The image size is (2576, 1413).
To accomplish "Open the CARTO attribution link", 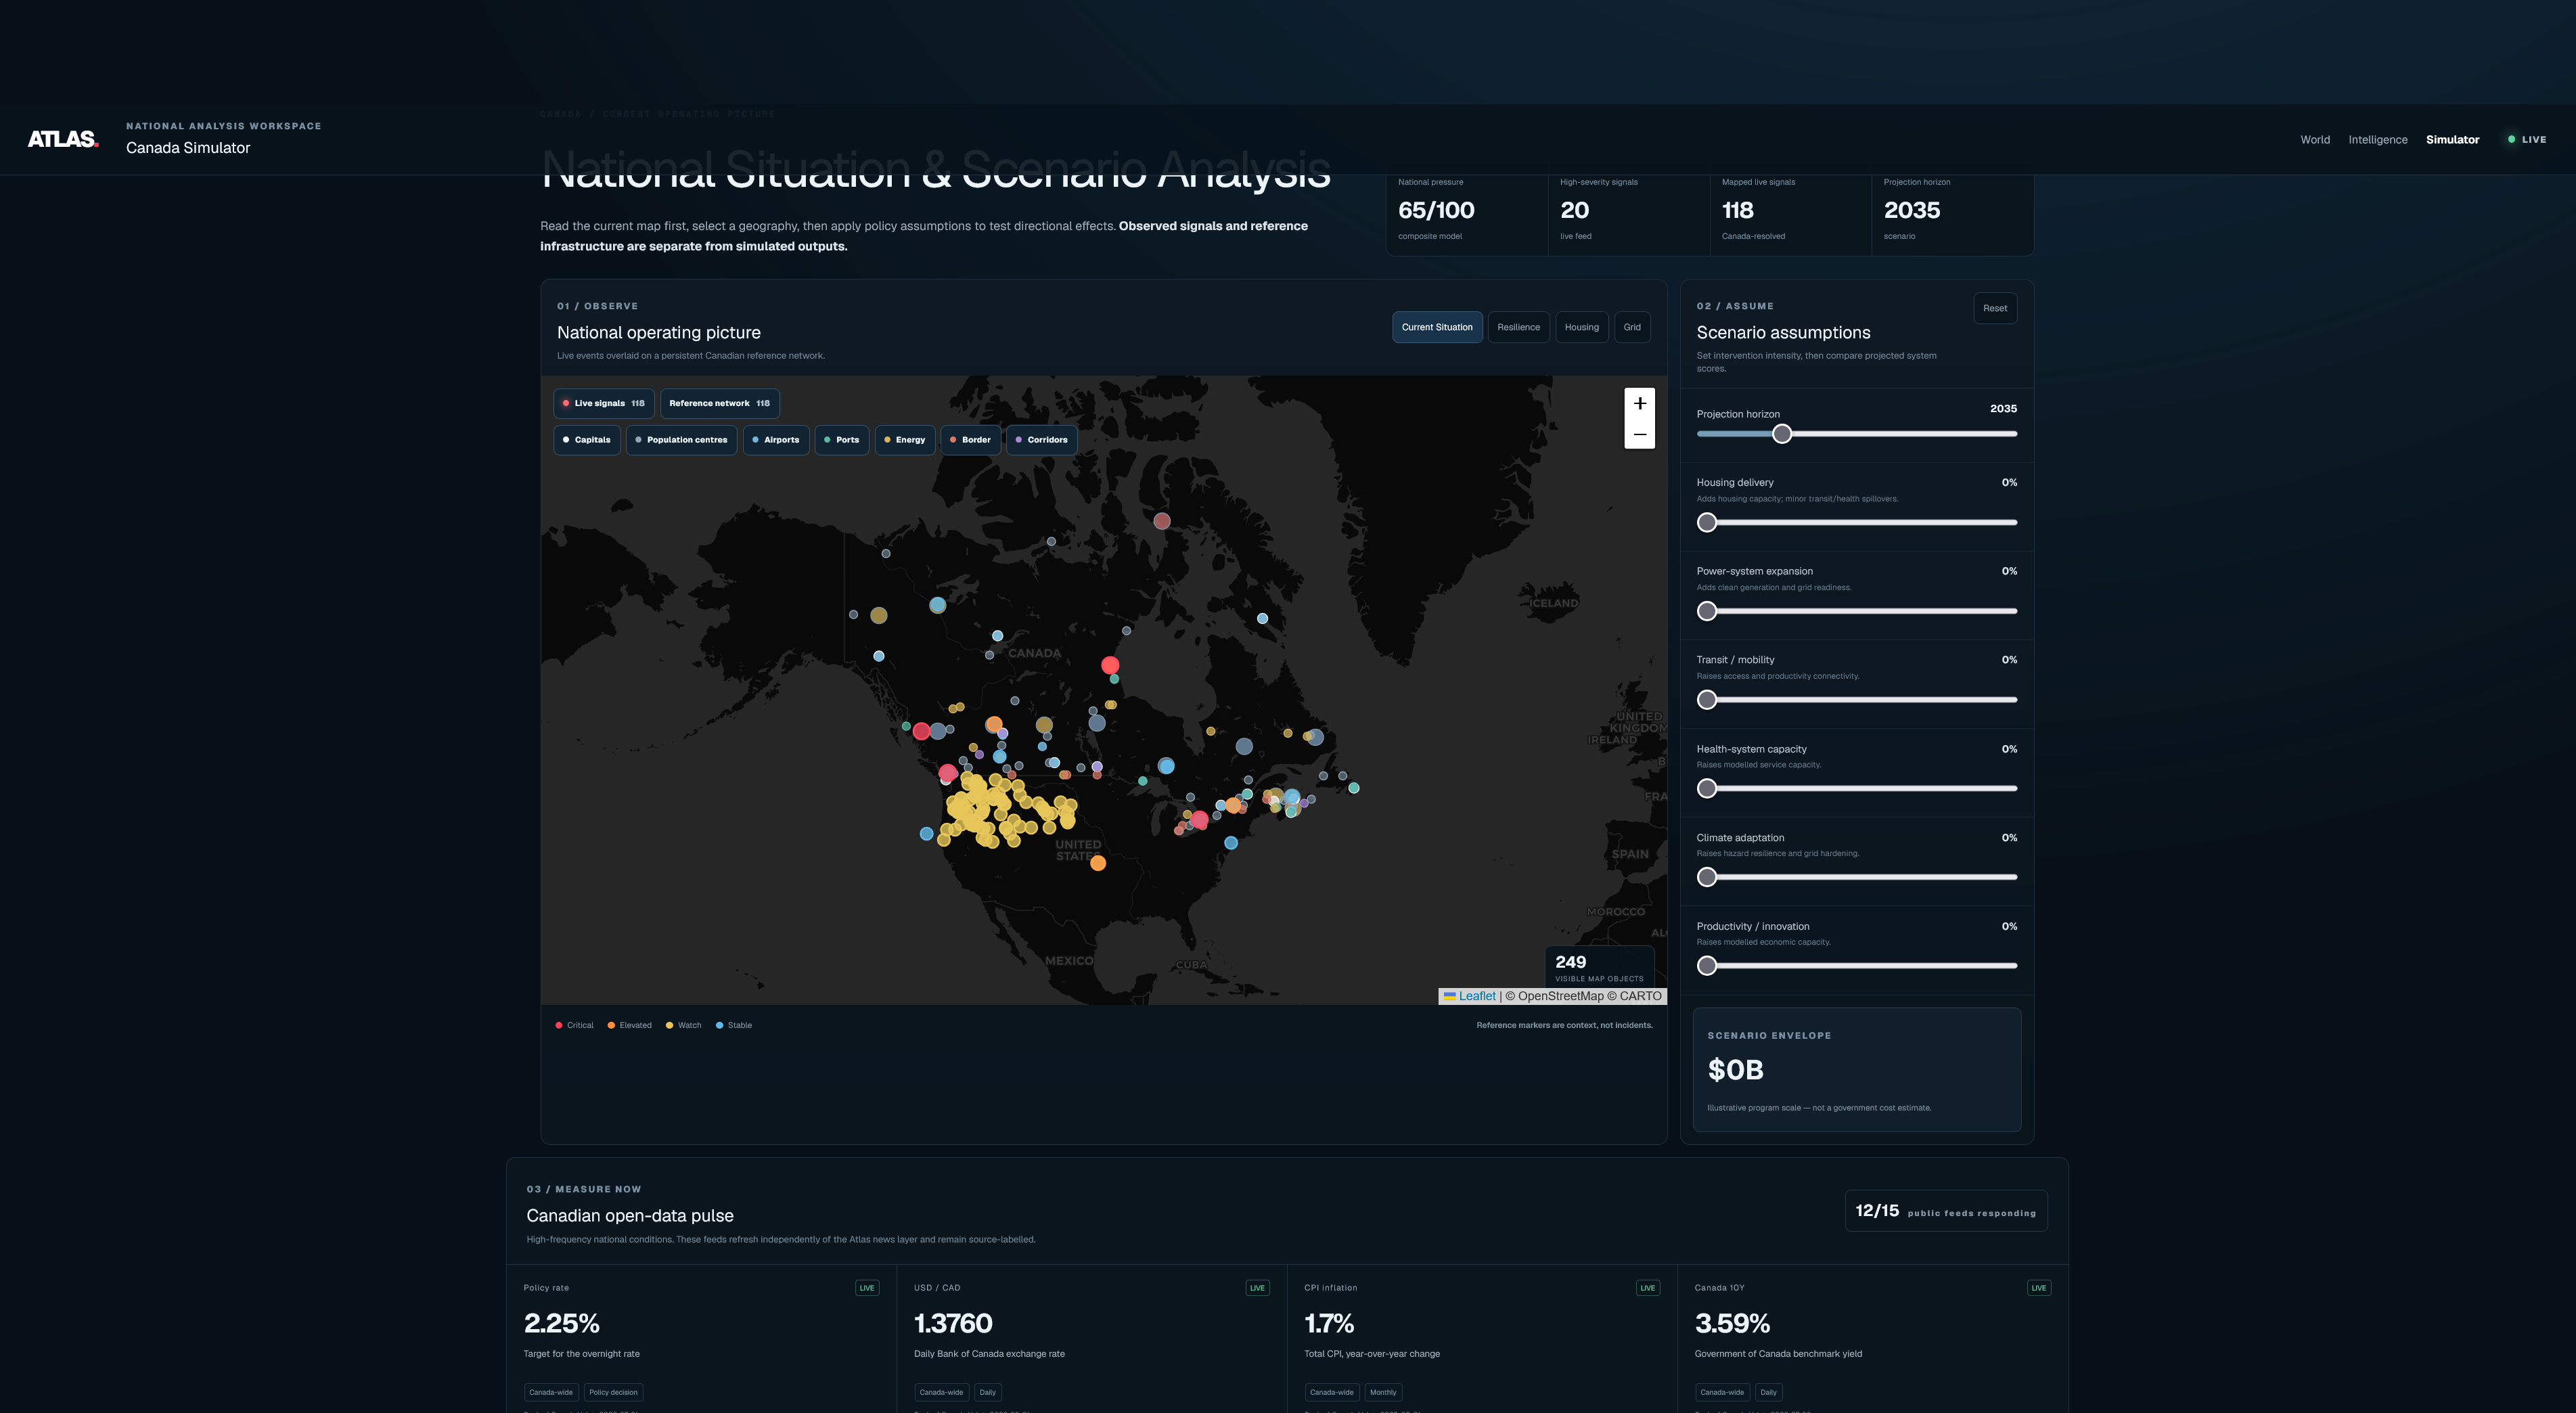I will pos(1640,996).
